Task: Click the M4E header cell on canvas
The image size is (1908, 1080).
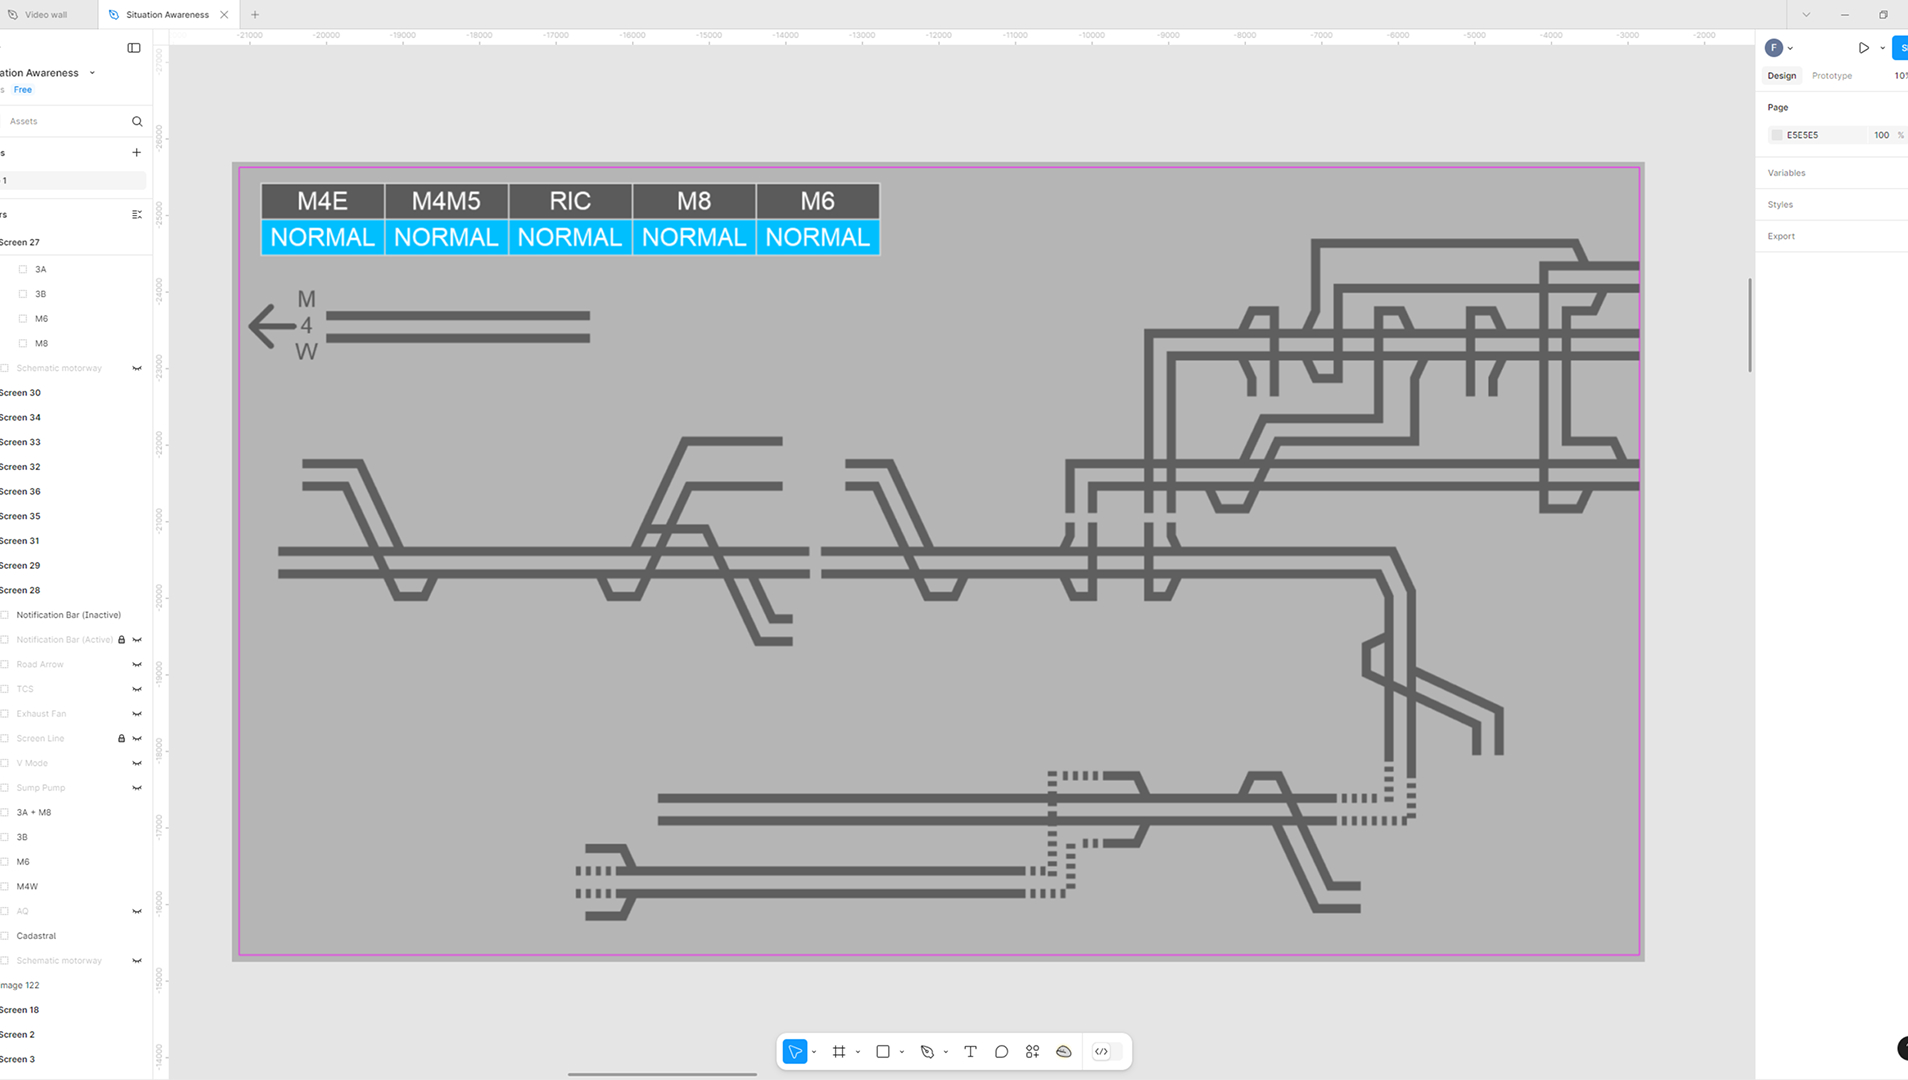Action: click(x=322, y=201)
